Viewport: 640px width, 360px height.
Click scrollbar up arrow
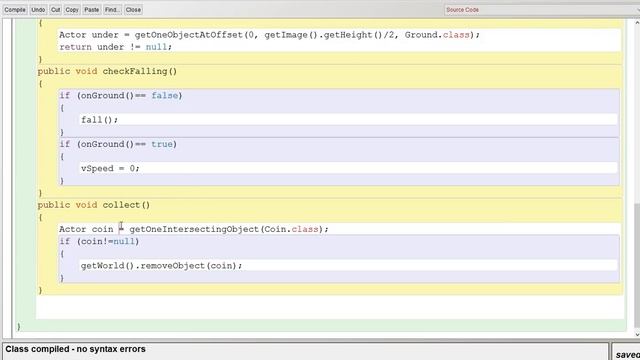point(637,23)
